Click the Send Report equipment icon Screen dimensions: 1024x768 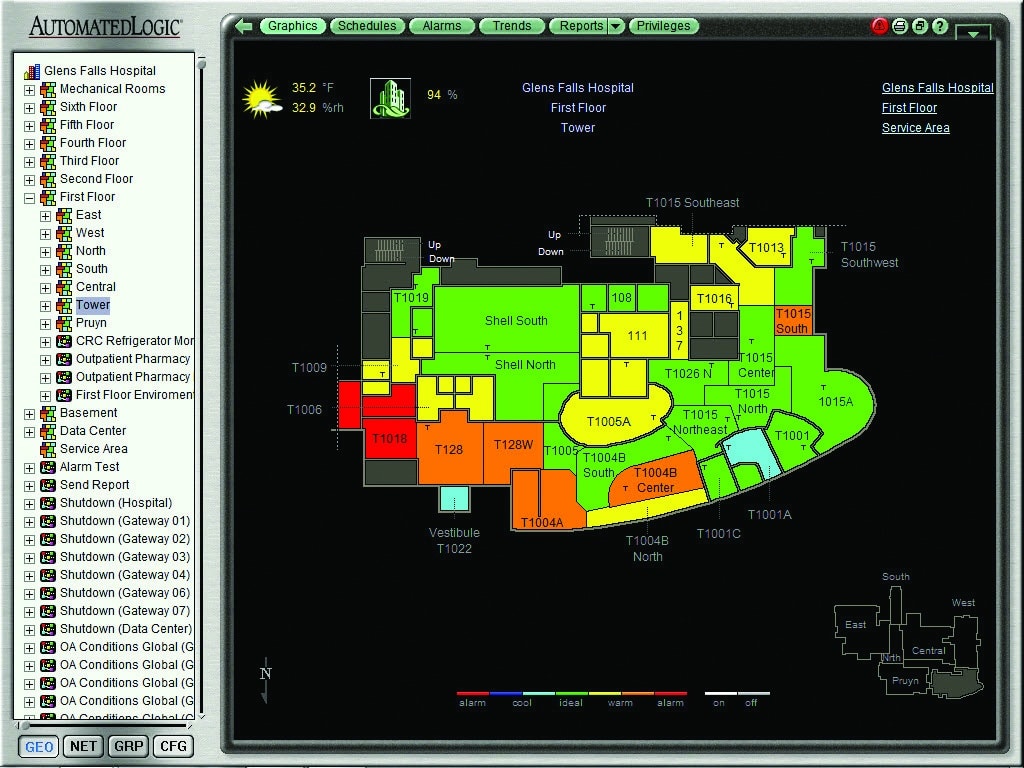tap(48, 485)
